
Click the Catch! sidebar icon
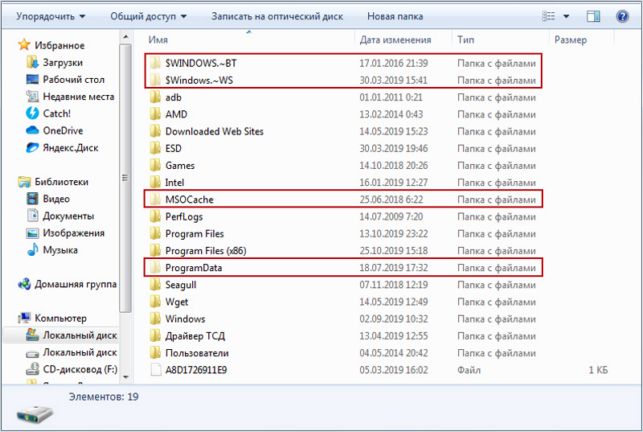click(32, 113)
